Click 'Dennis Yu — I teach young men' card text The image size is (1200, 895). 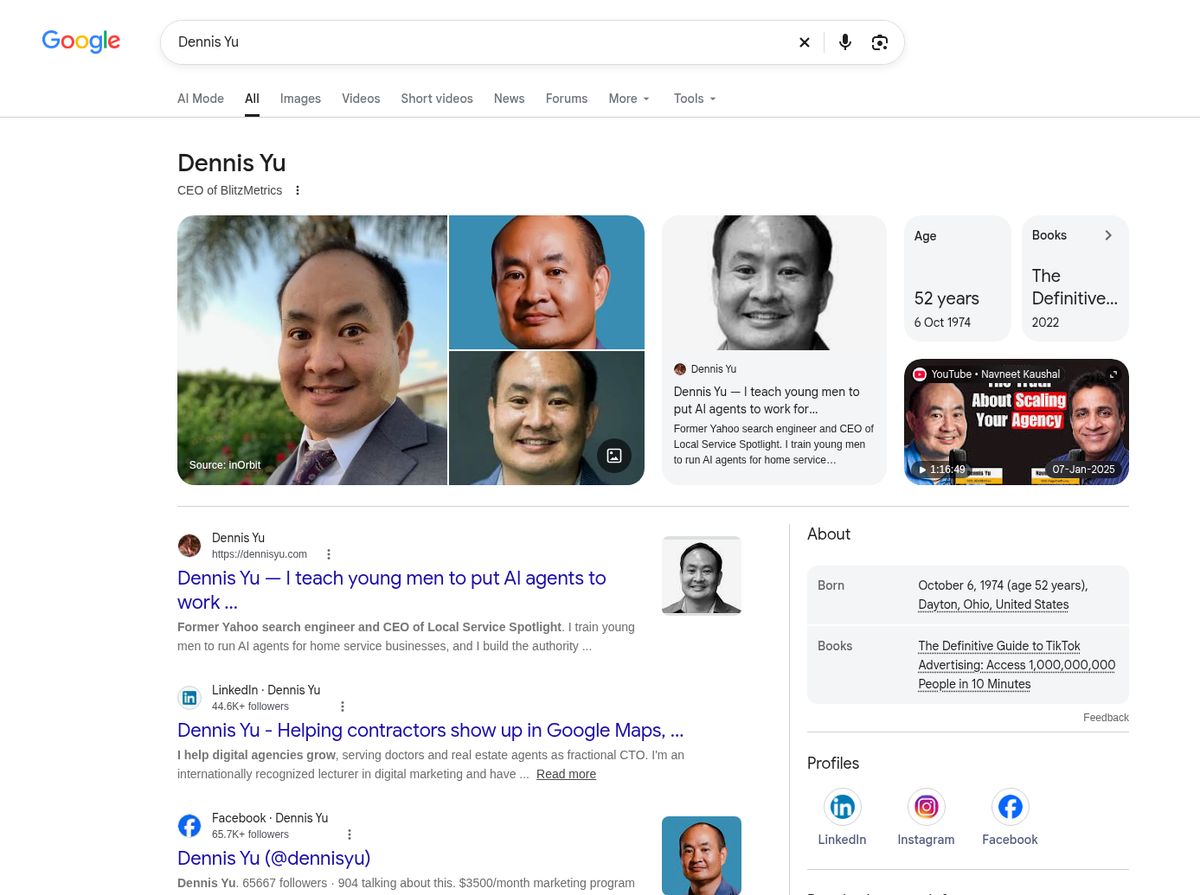767,400
